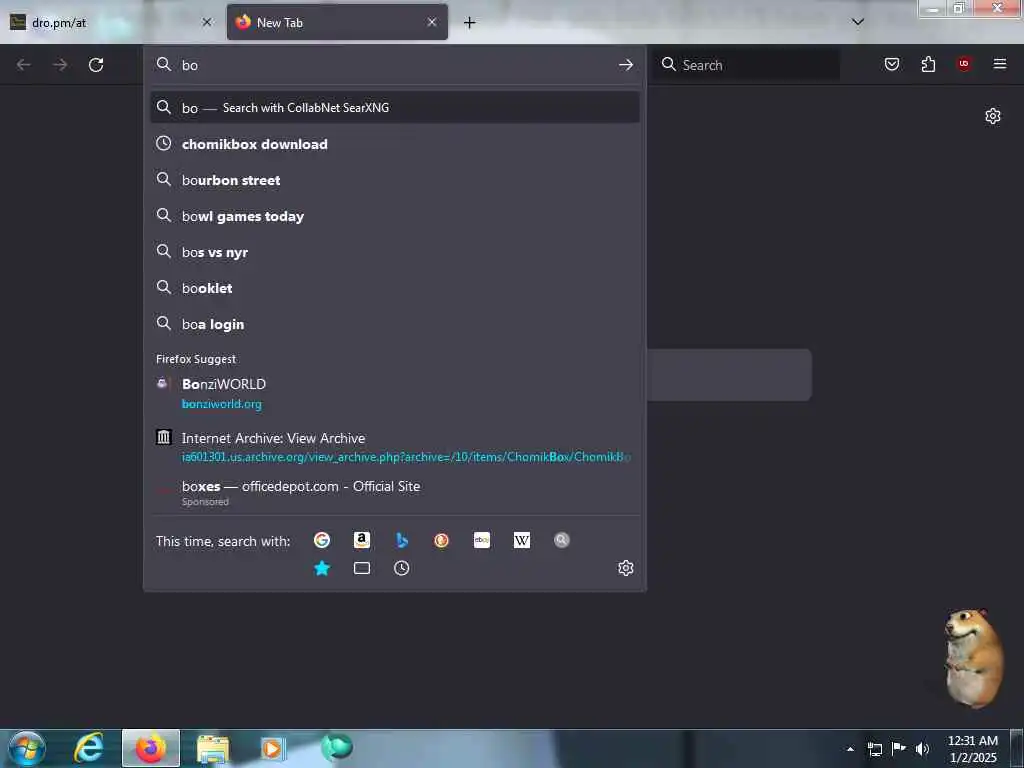The image size is (1024, 768).
Task: Click the hamster desktop mascot
Action: coord(973,658)
